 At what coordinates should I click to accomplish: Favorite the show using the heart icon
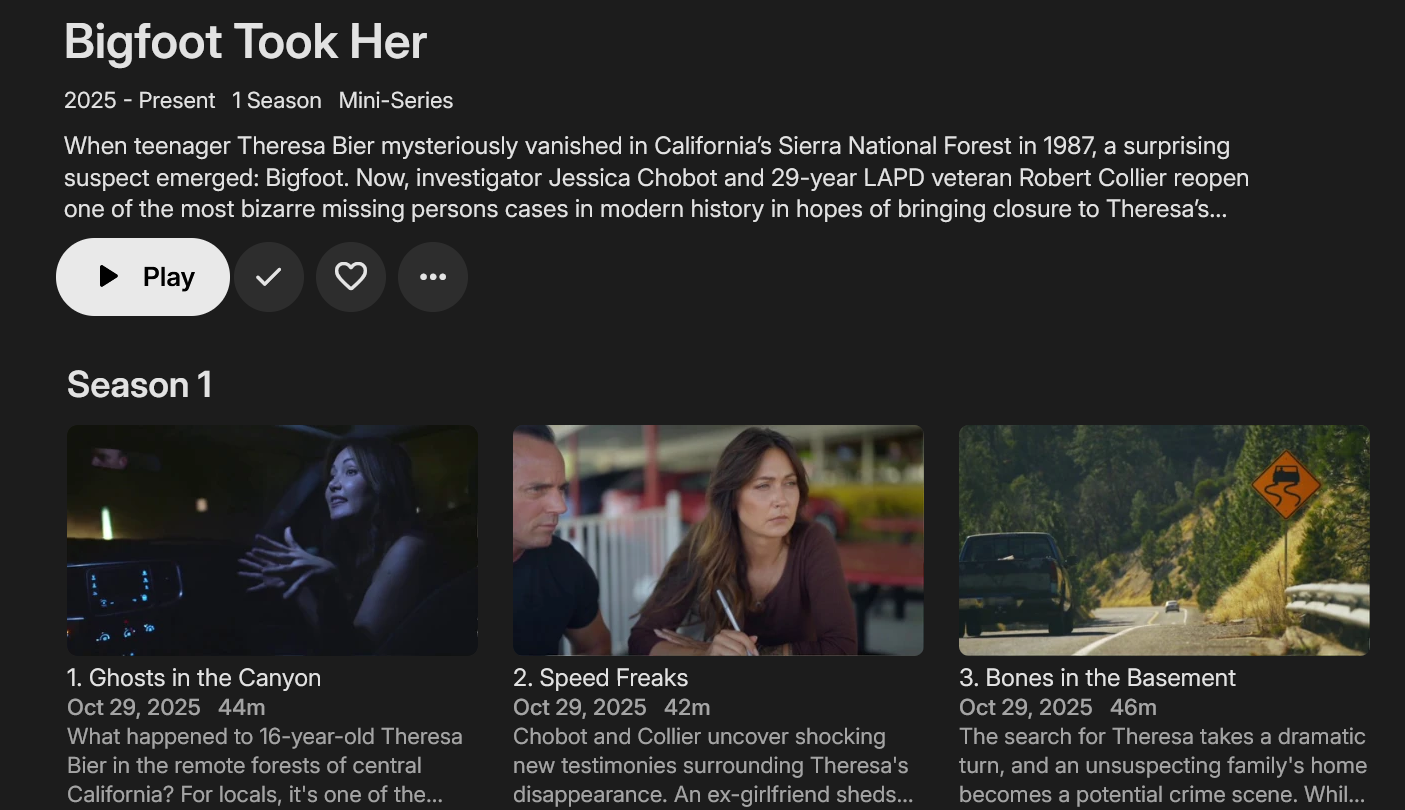[351, 277]
